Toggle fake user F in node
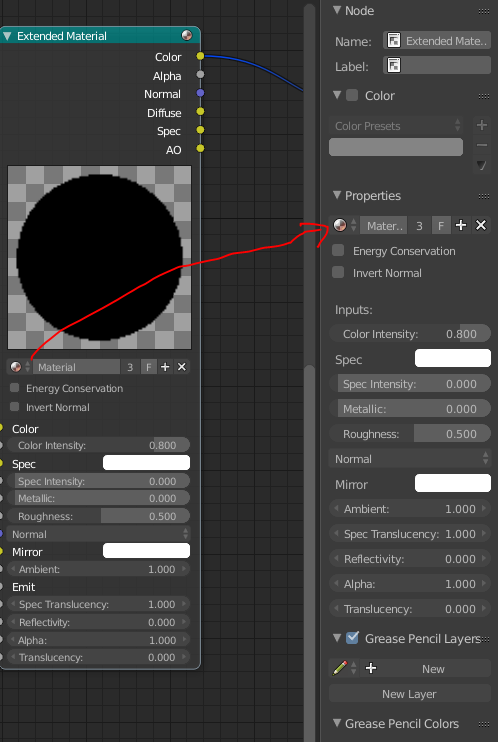 [x=149, y=367]
